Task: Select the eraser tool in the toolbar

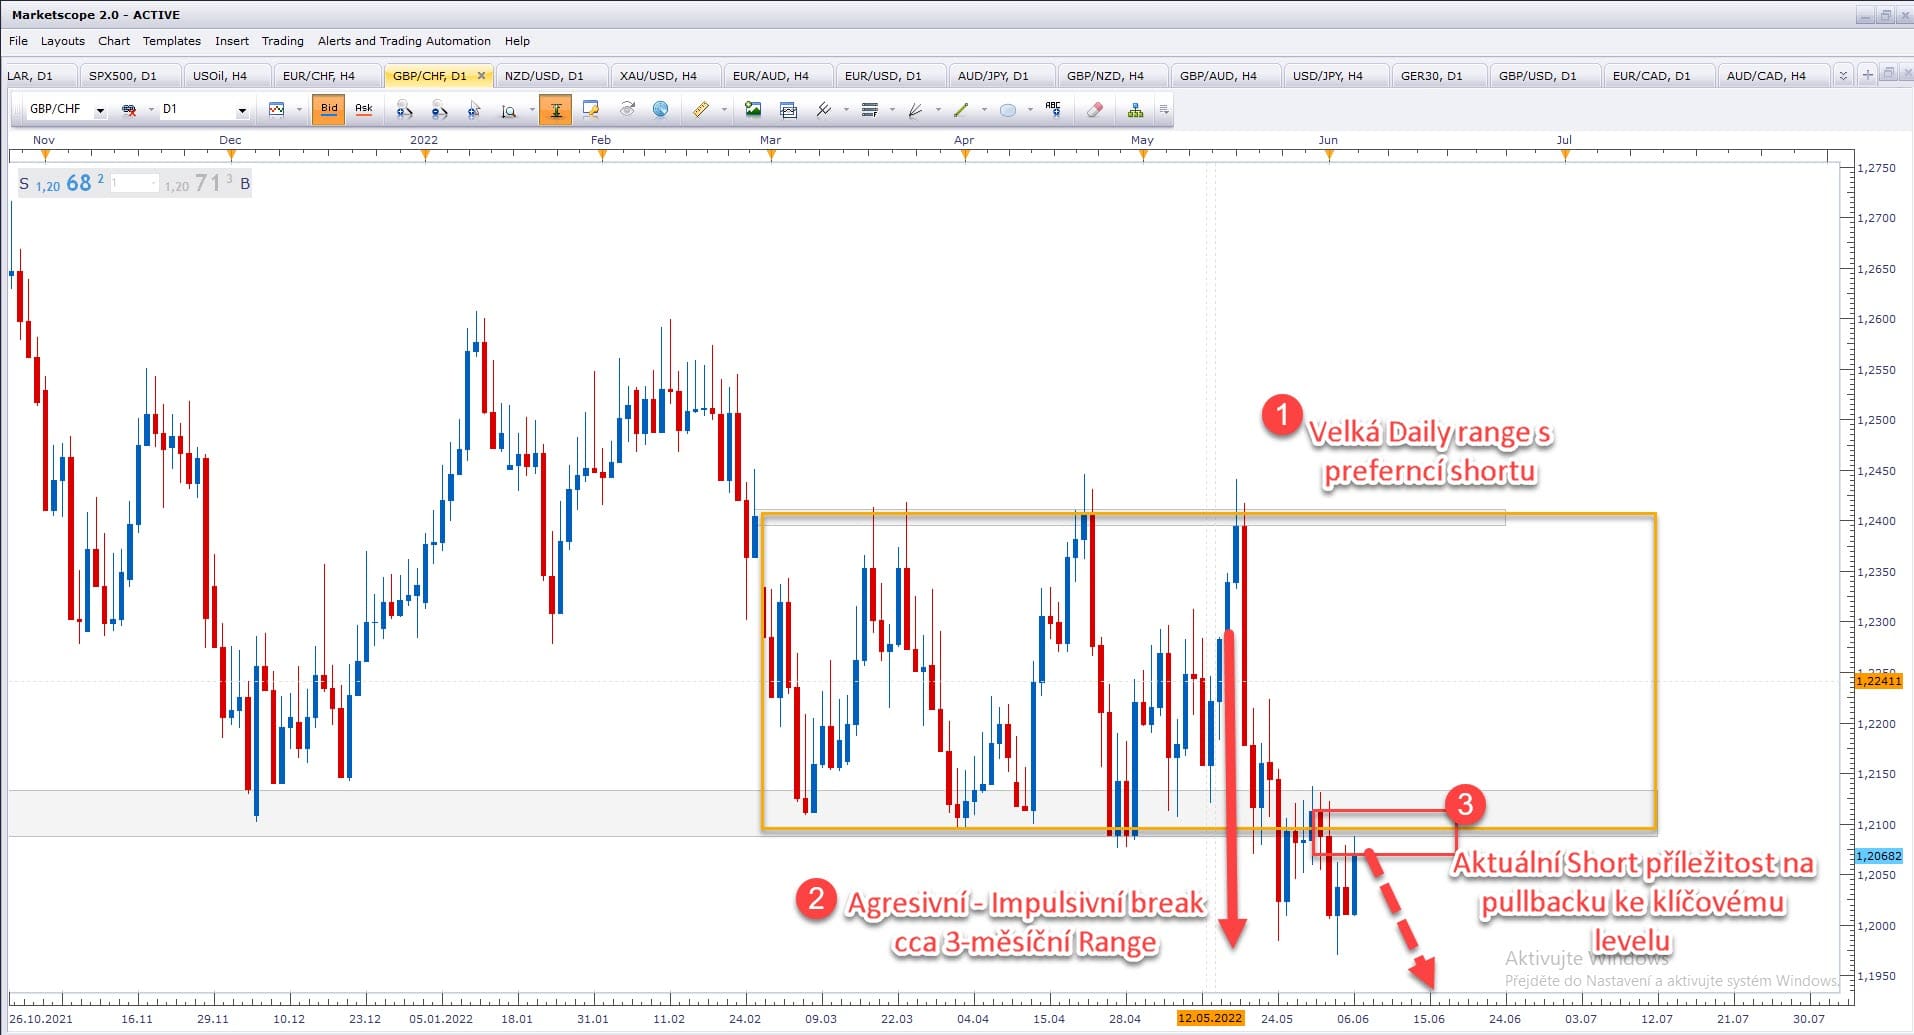Action: (x=1095, y=109)
